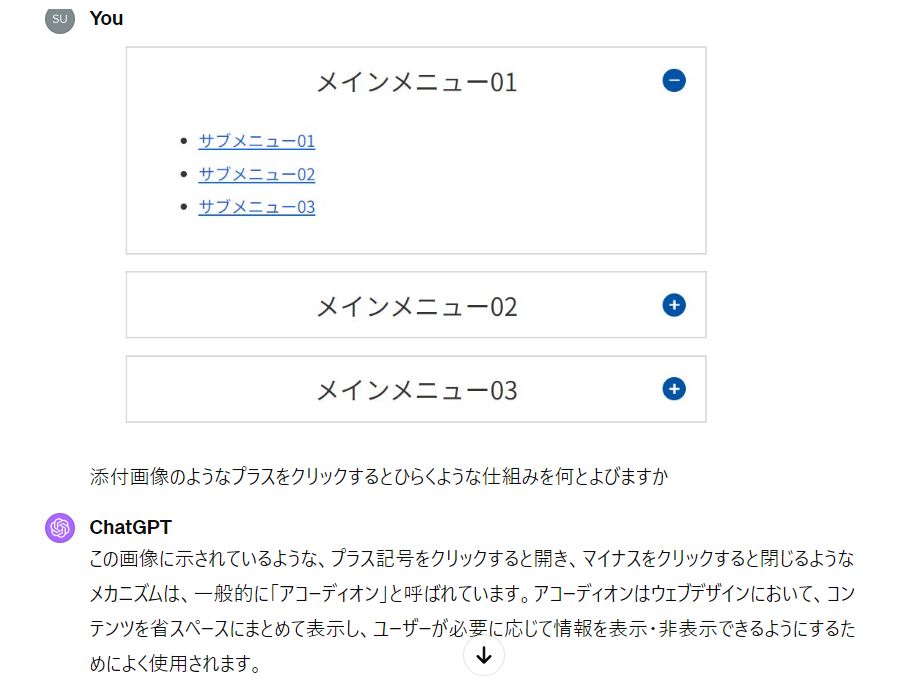Choose the メインメニュー03 heading text
Viewport: 903px width, 698px height.
(x=416, y=390)
